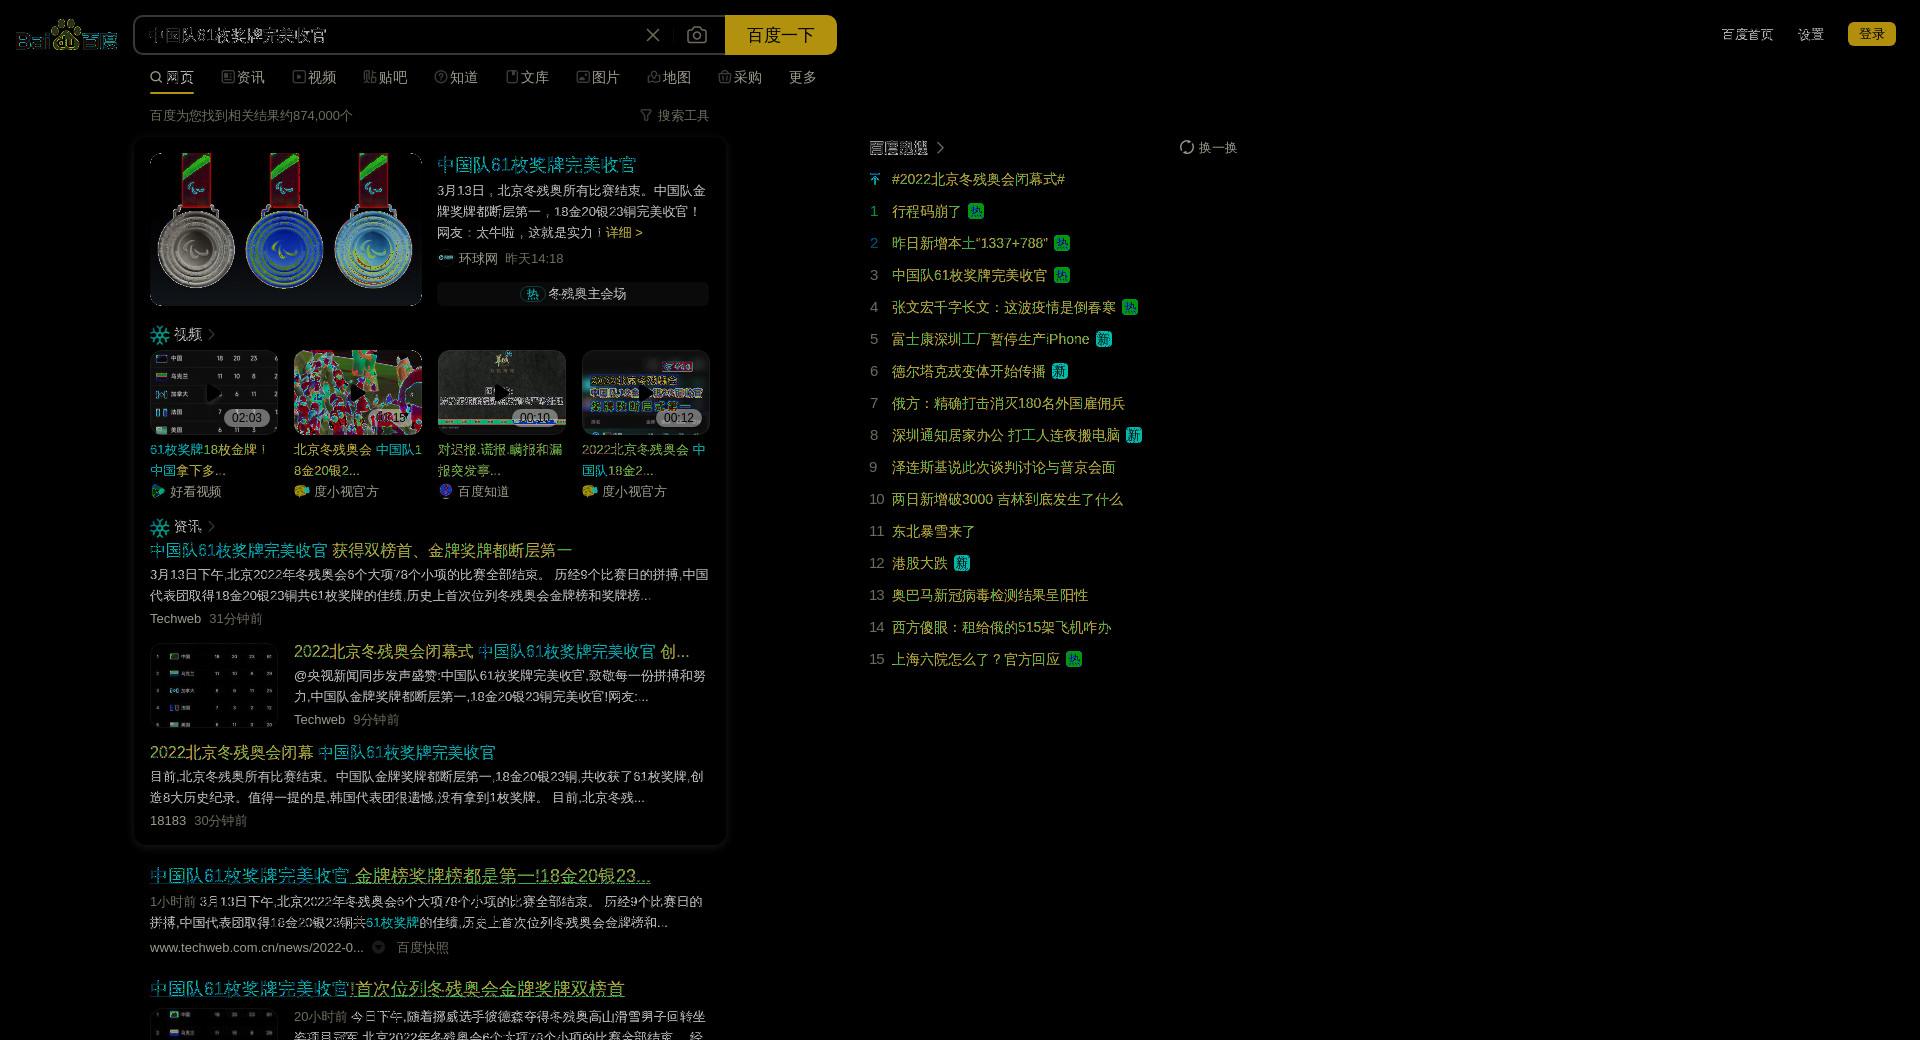
Task: Open 百度首页 link in header
Action: 1747,34
